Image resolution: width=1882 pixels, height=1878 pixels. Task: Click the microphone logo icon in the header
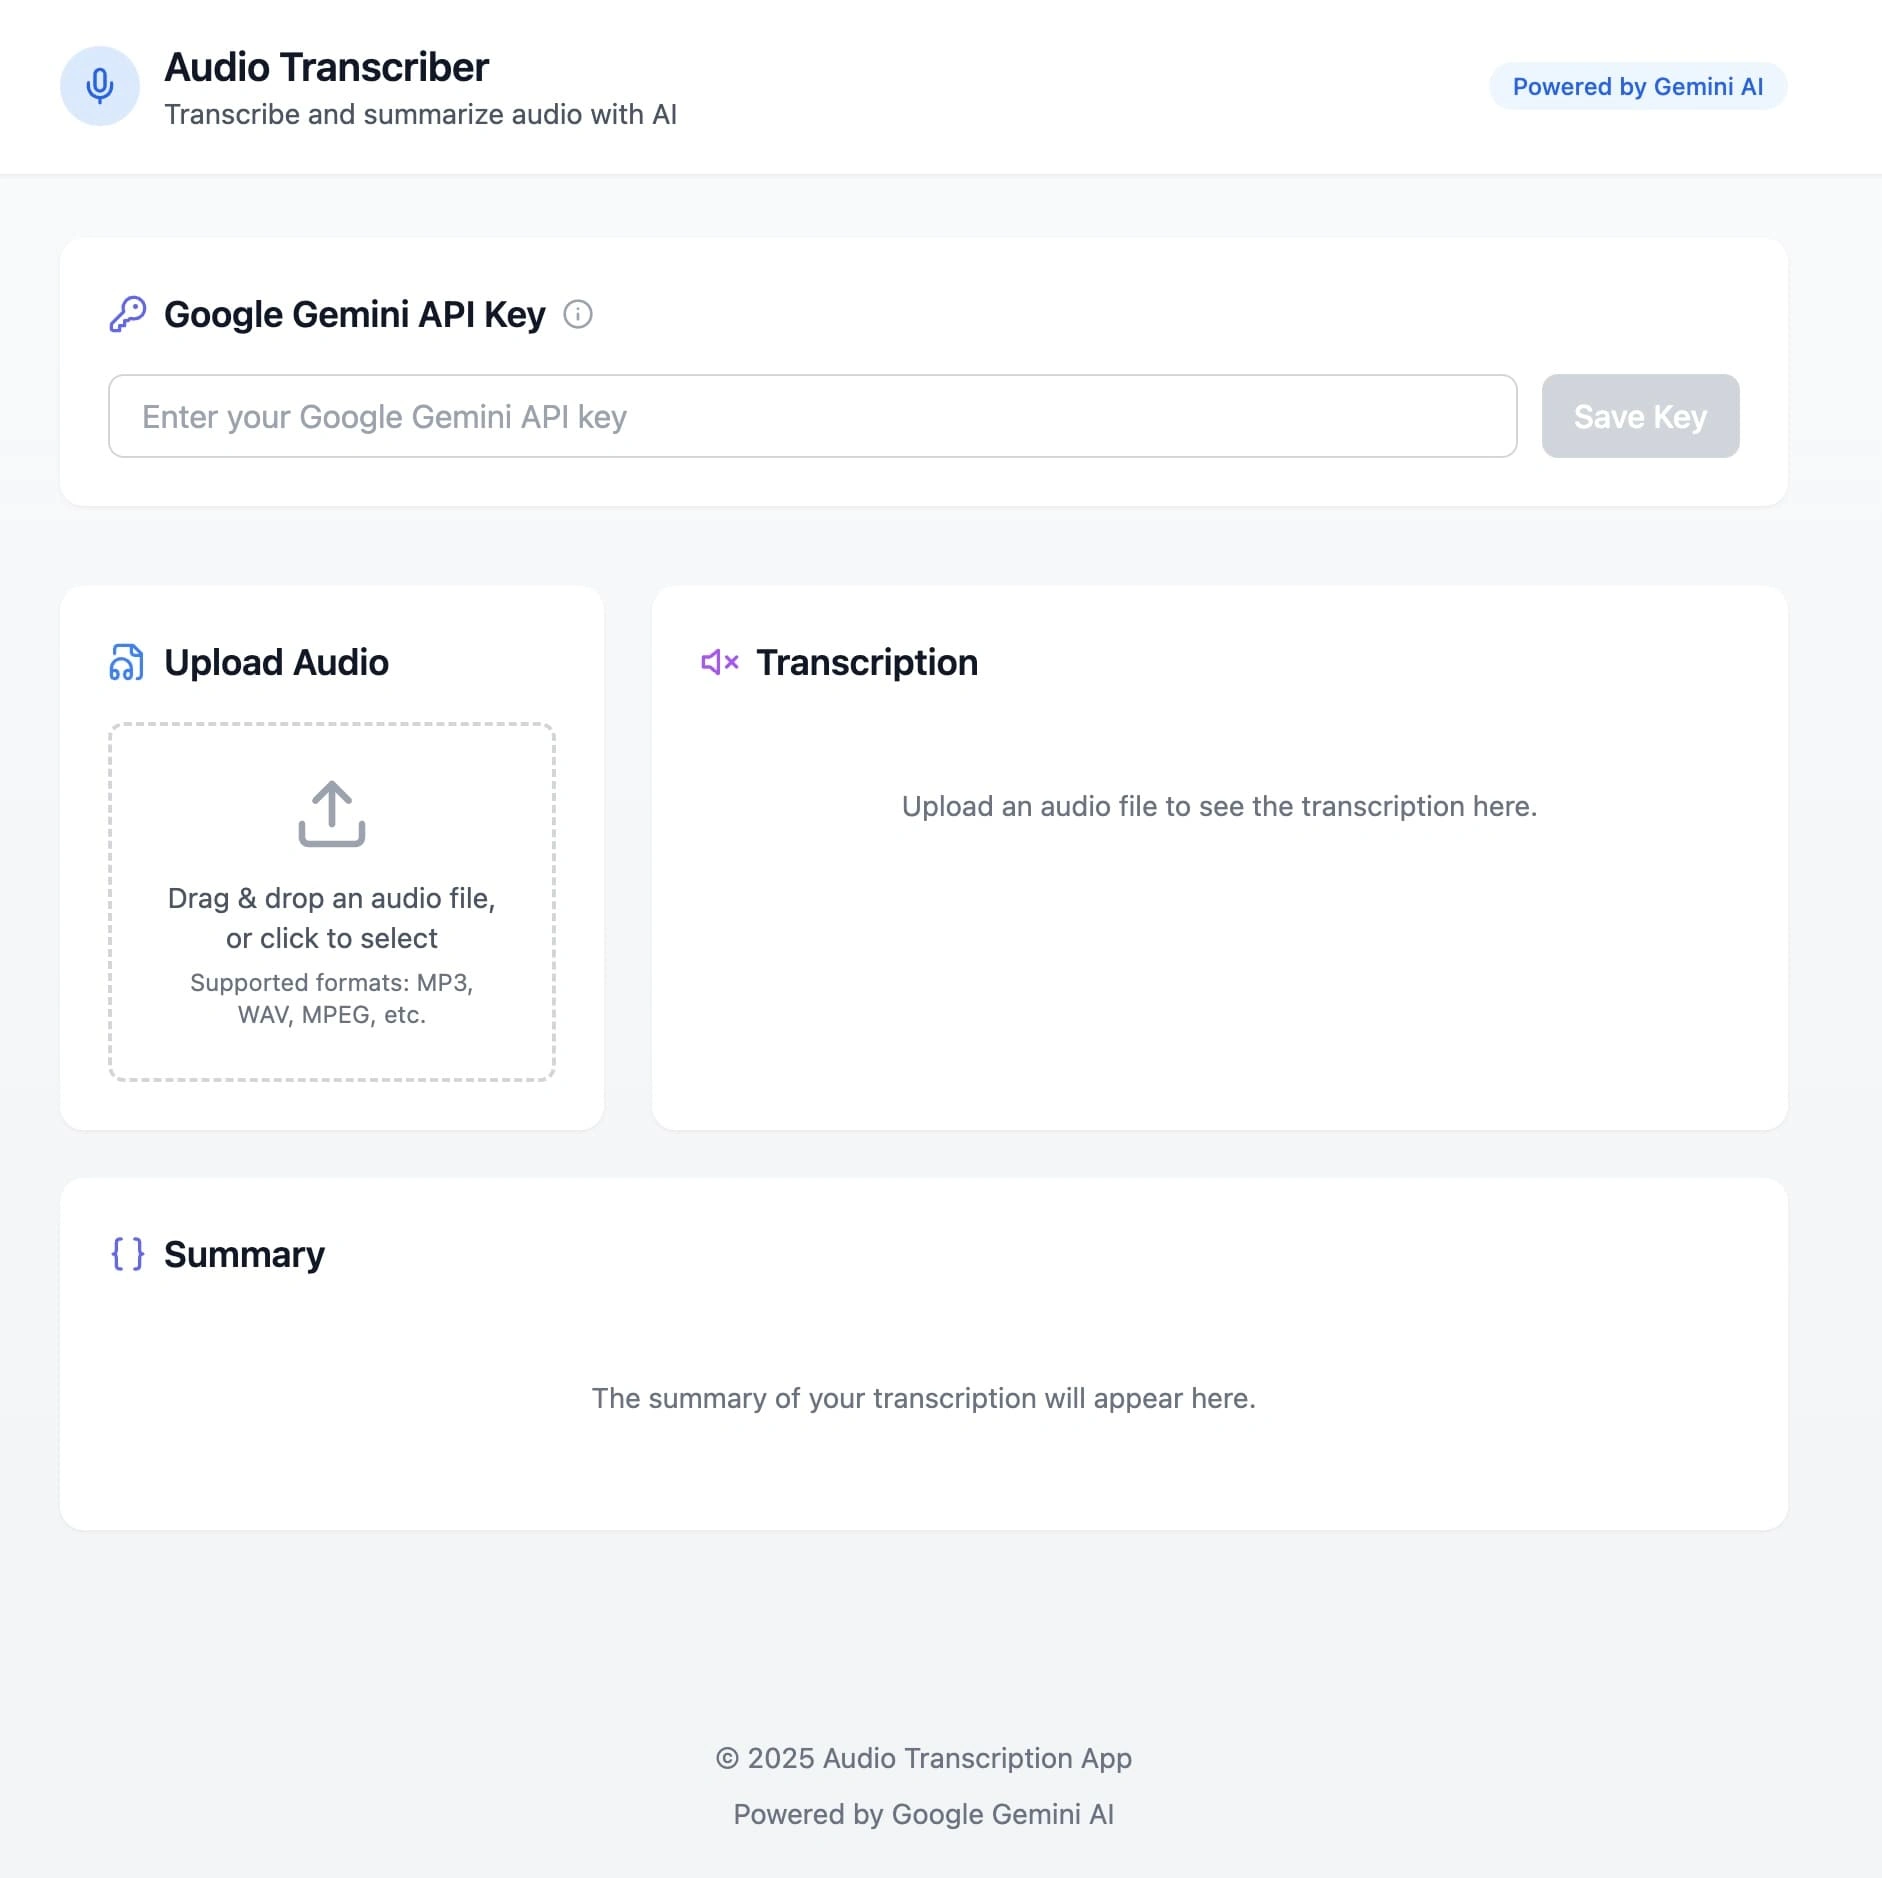coord(100,86)
